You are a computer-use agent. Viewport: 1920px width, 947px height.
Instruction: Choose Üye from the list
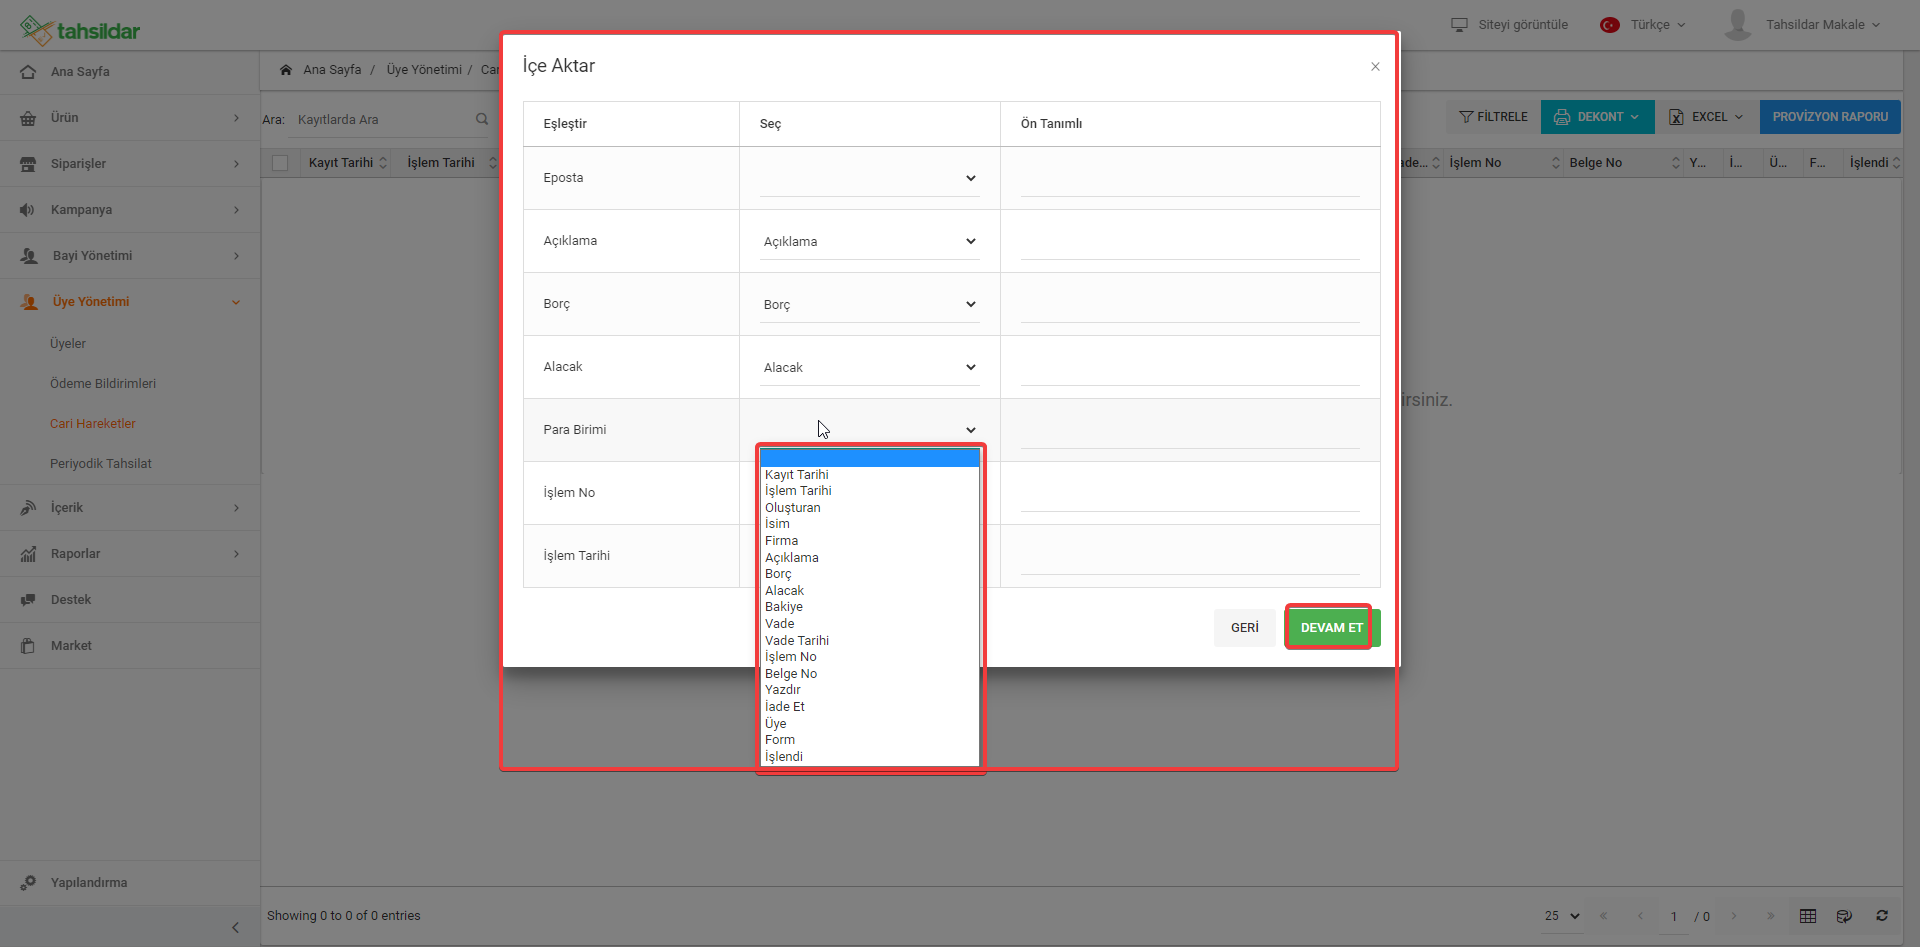869,724
